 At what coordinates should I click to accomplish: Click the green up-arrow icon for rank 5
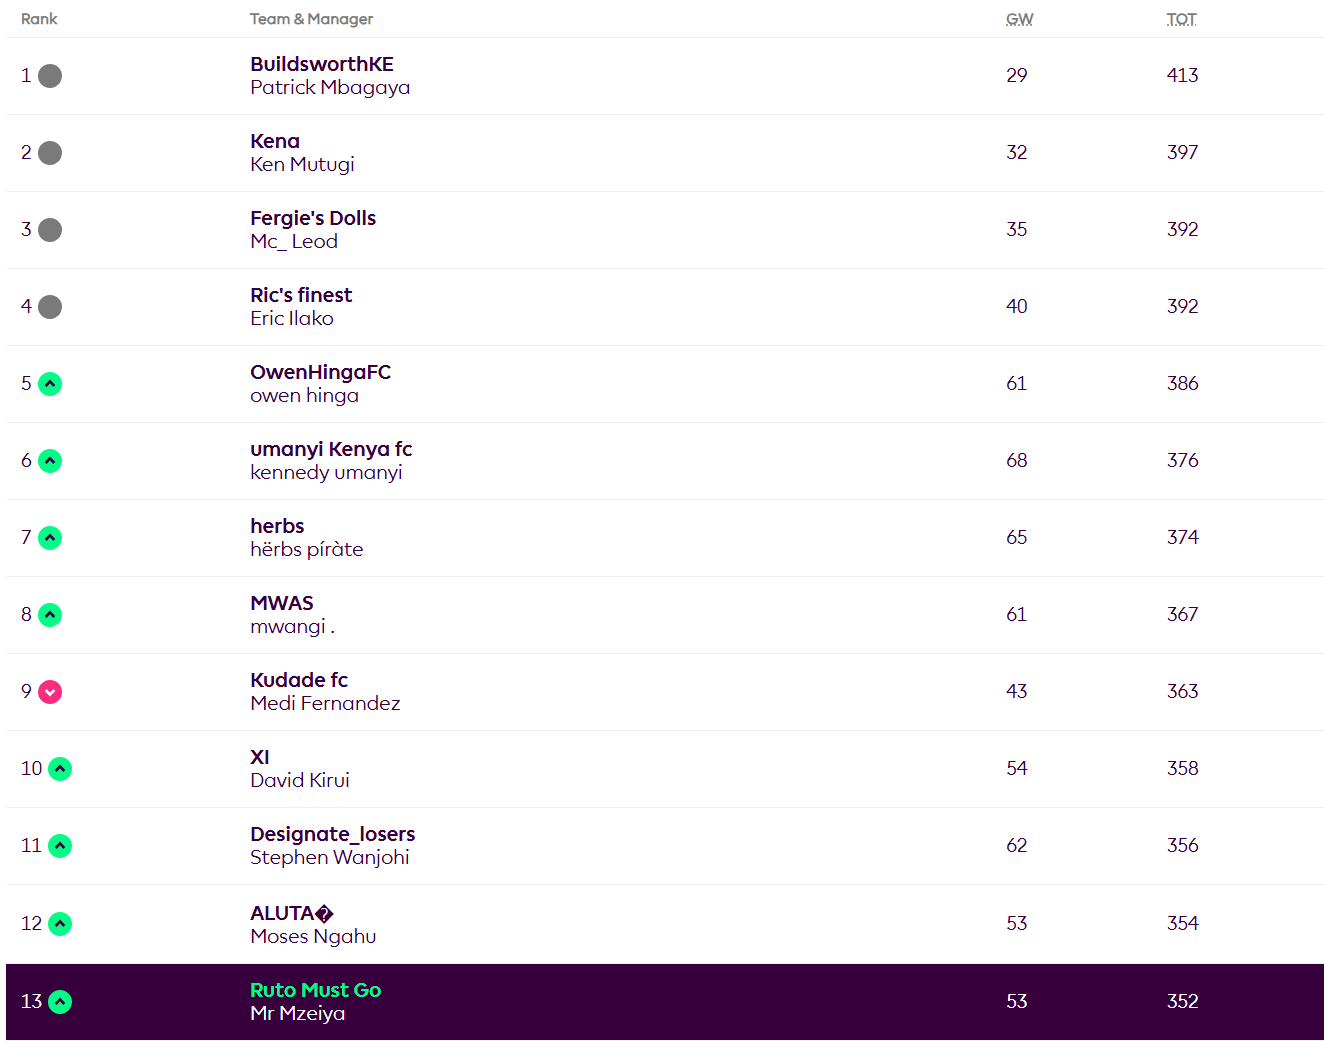(x=50, y=384)
